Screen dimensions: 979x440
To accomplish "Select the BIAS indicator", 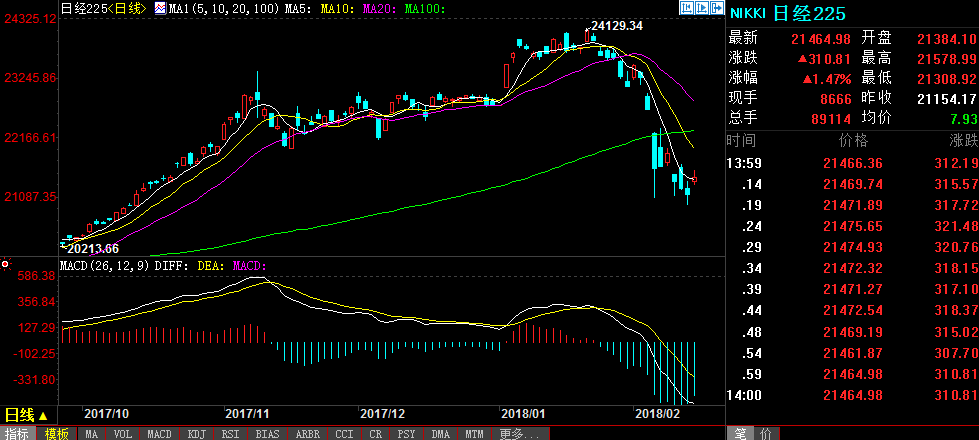I will [x=267, y=434].
